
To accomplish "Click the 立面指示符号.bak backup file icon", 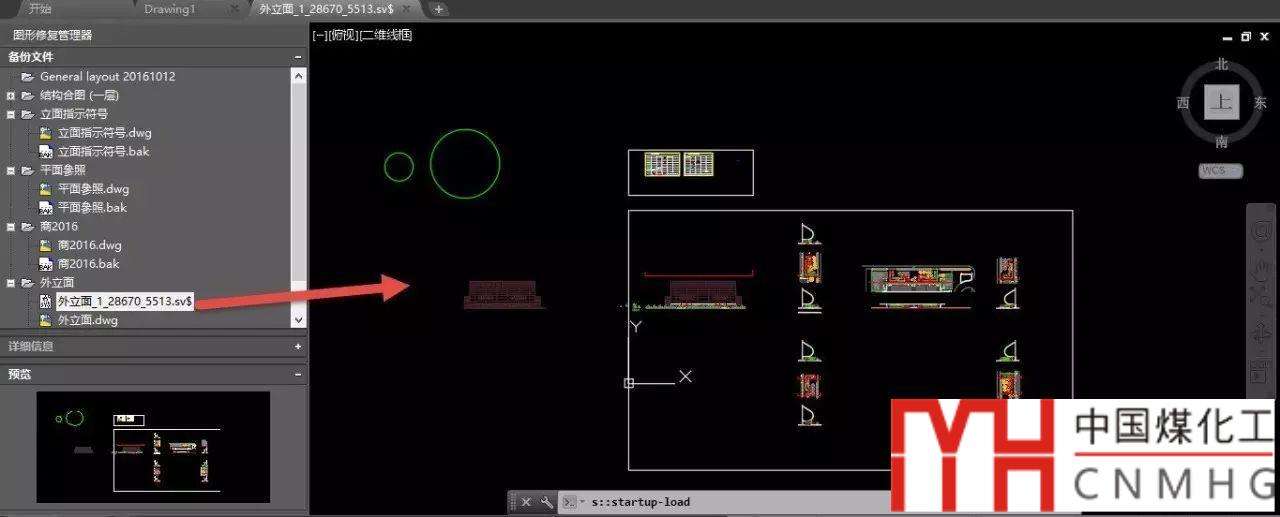I will click(x=45, y=152).
